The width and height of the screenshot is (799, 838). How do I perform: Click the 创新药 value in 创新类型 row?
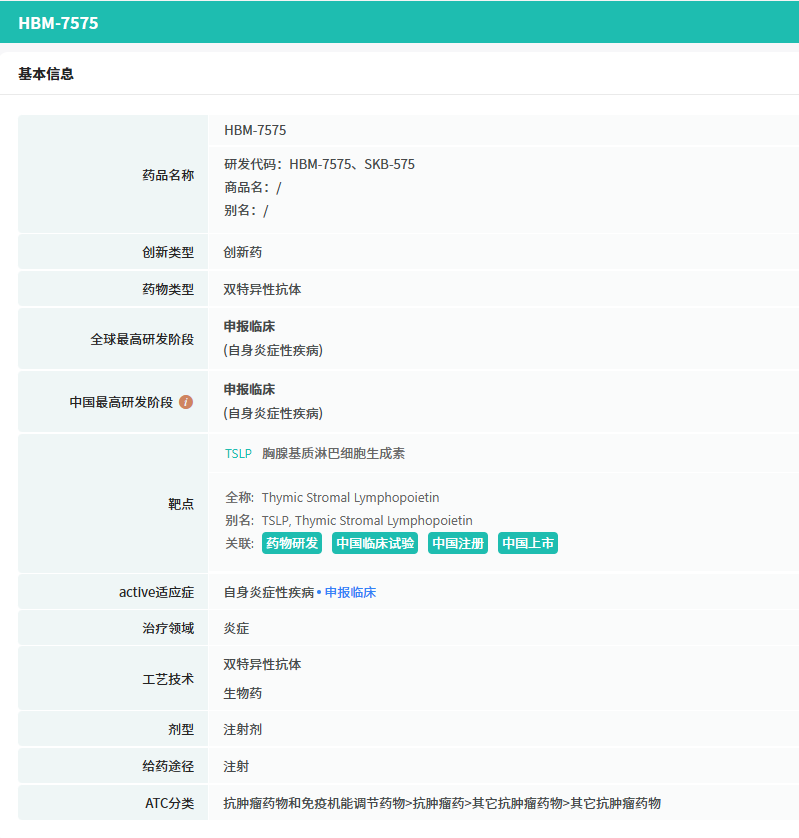tap(243, 252)
